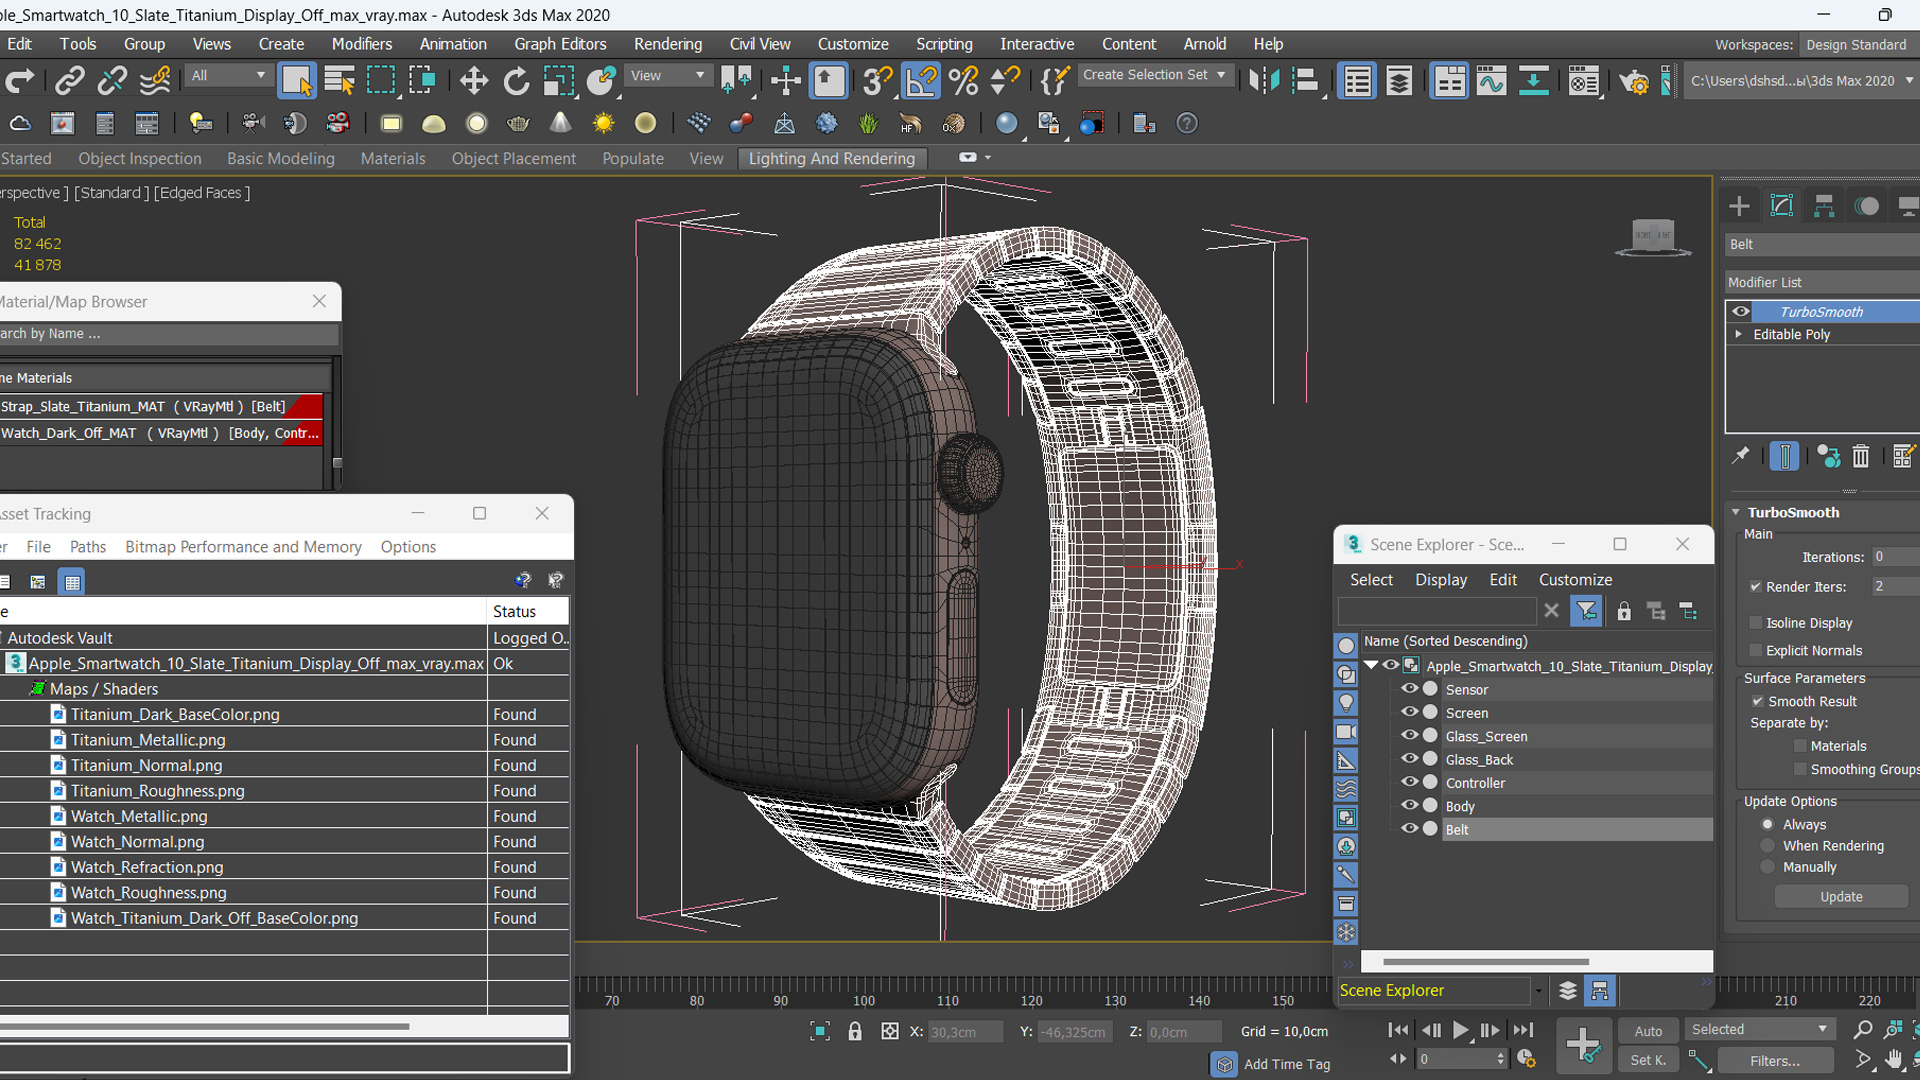Toggle Percent Snap icon

[963, 81]
